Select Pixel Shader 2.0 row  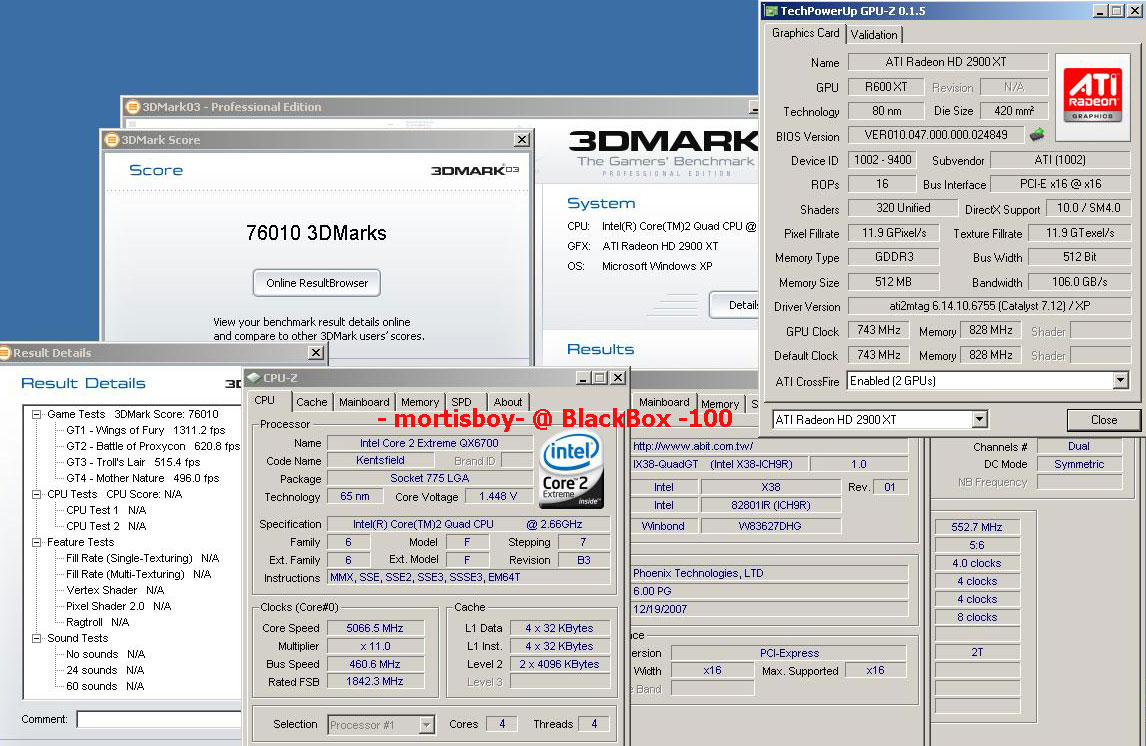pos(118,606)
